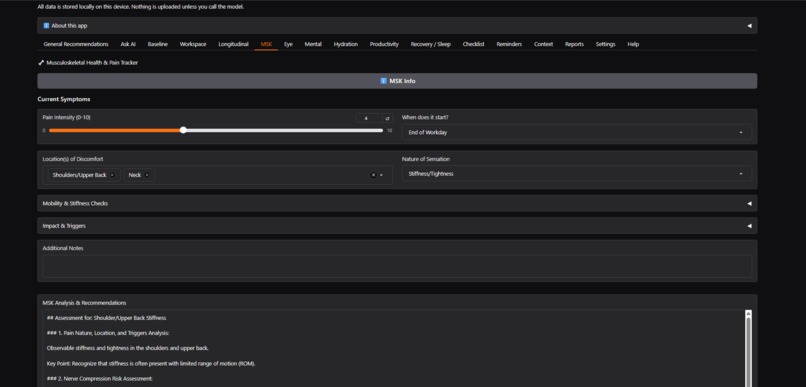Click the Musculoskeletal tracker heading icon
Image resolution: width=806 pixels, height=387 pixels.
[41, 63]
